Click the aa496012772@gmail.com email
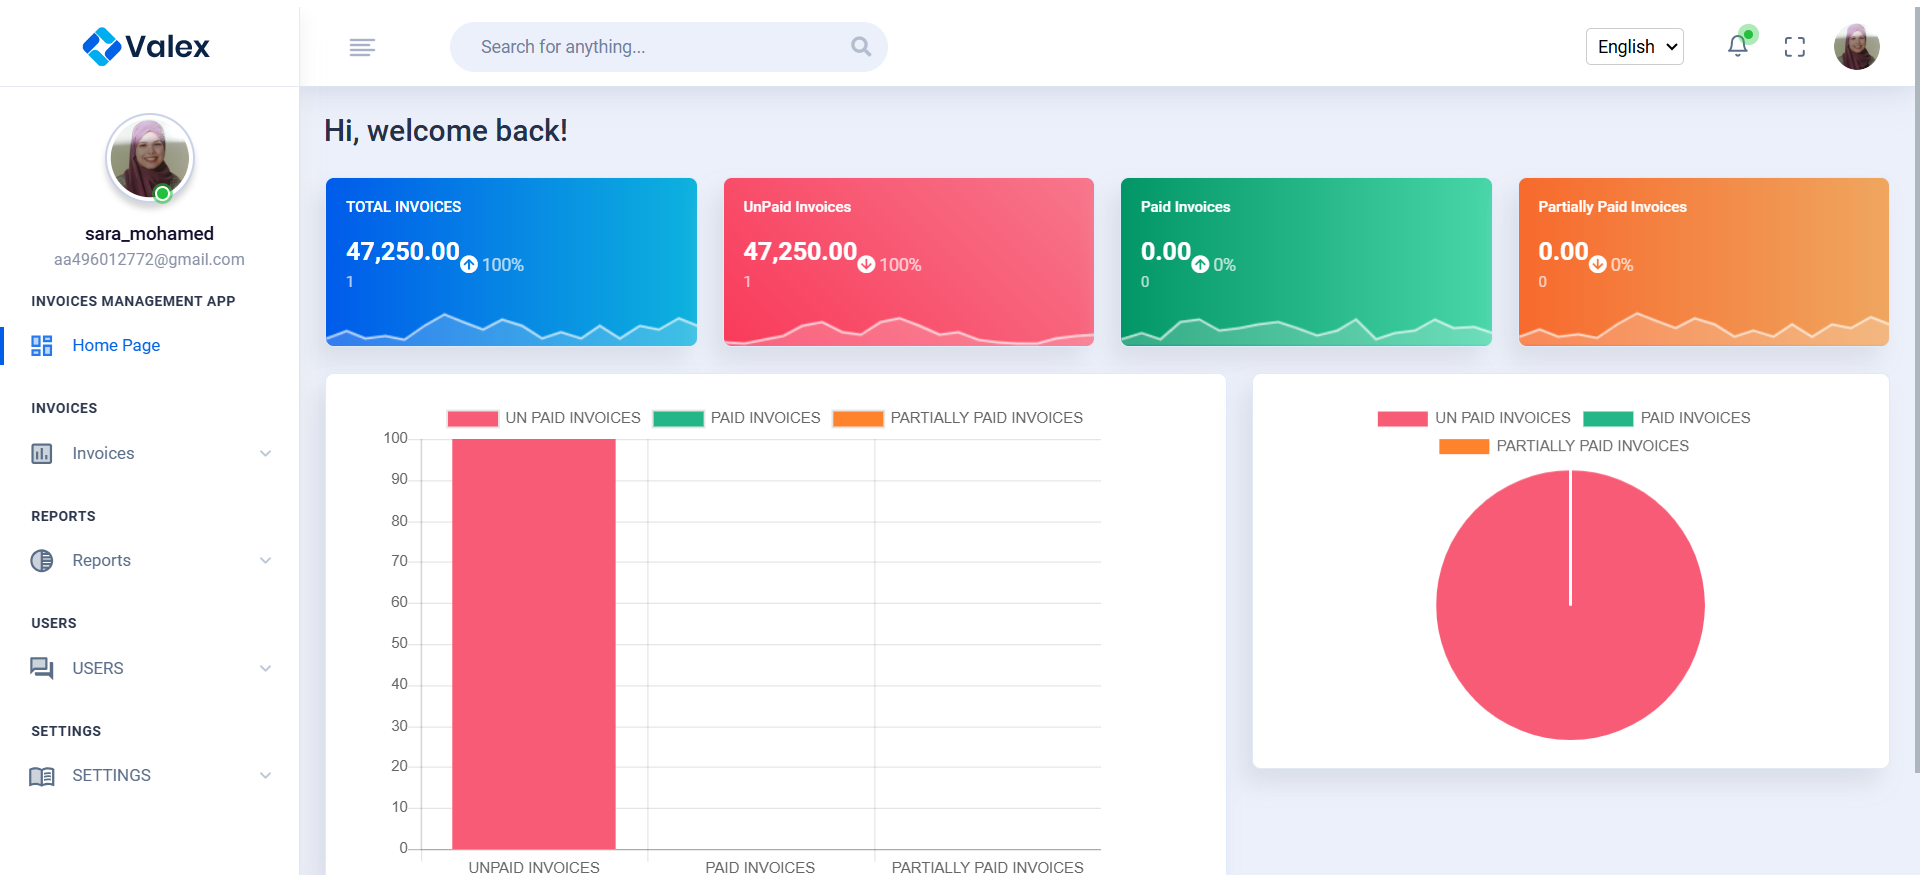Screen dimensions: 1920x875 click(149, 260)
